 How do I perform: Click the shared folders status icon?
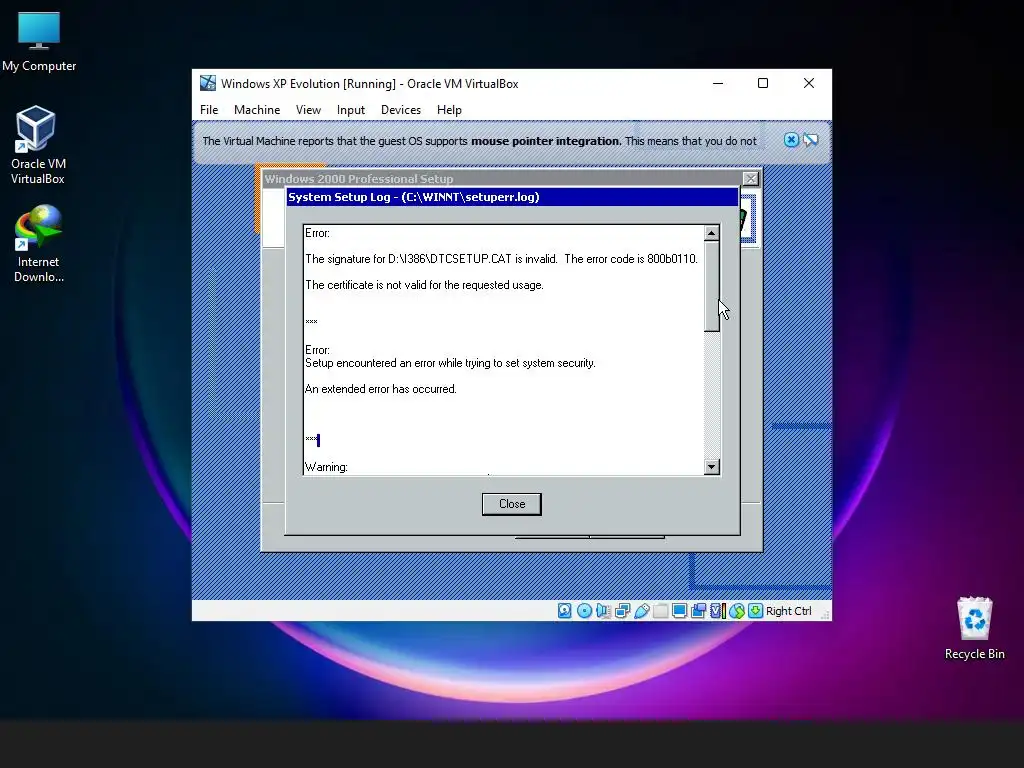click(660, 611)
